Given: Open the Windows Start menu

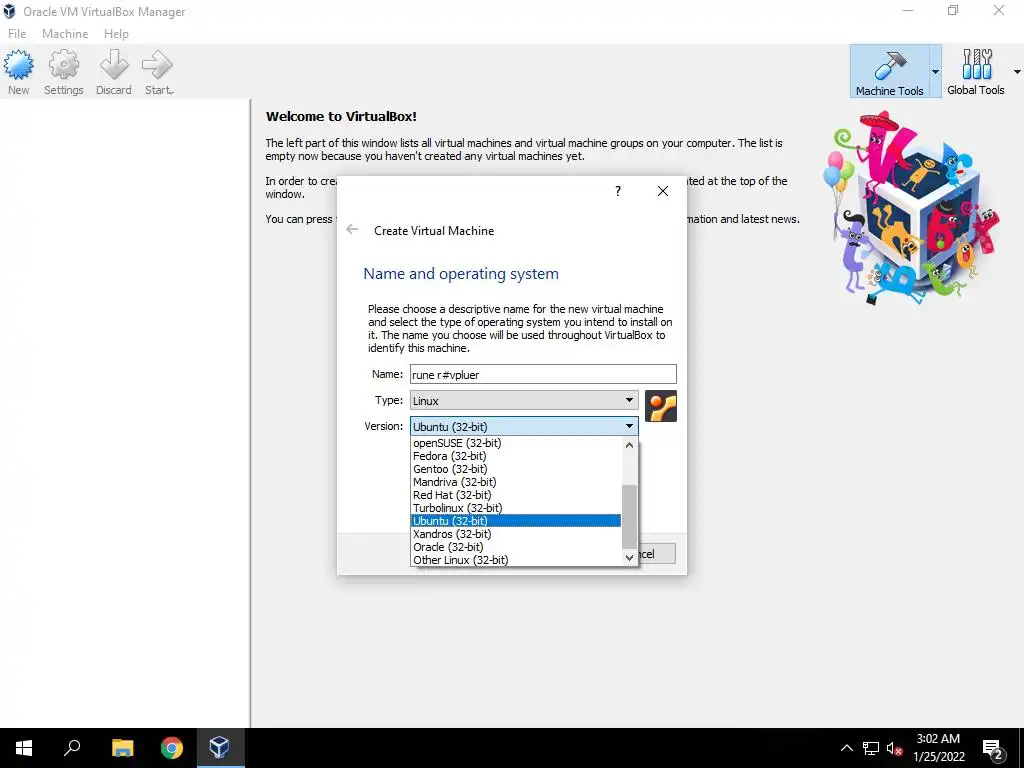Looking at the screenshot, I should pos(24,748).
